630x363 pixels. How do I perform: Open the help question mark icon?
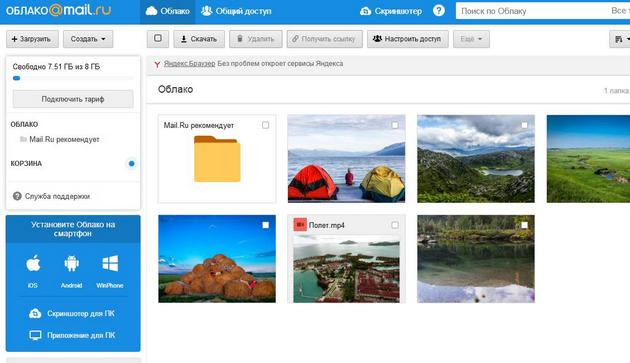point(439,11)
